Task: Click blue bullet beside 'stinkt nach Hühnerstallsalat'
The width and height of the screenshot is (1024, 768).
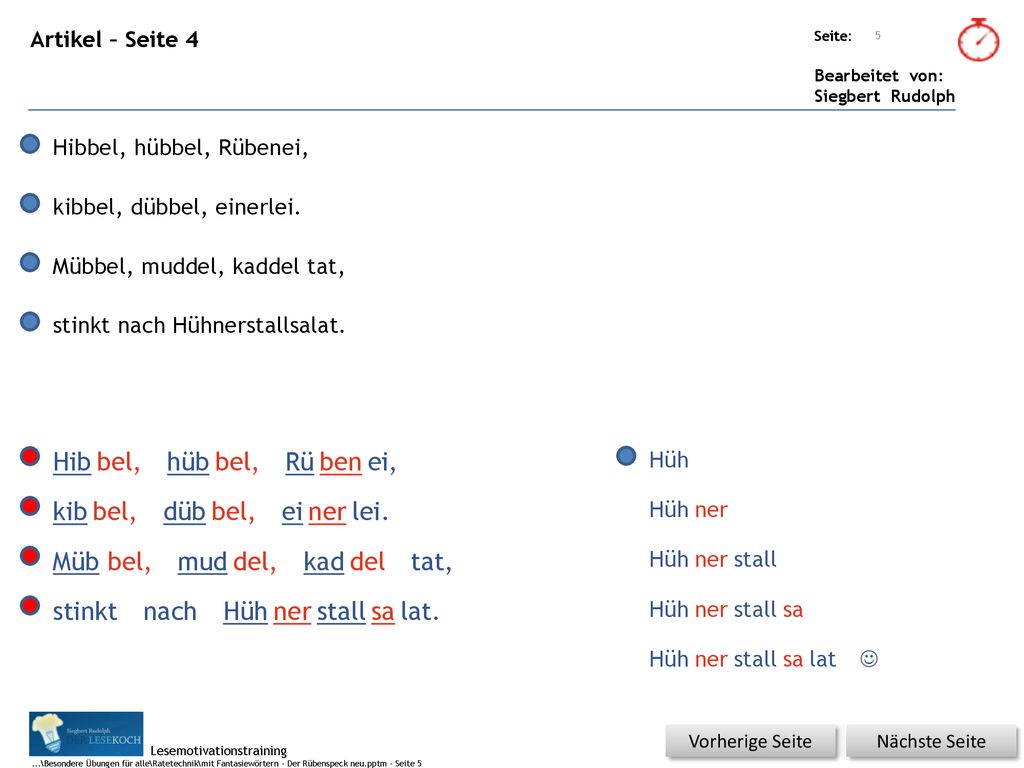Action: pyautogui.click(x=30, y=321)
